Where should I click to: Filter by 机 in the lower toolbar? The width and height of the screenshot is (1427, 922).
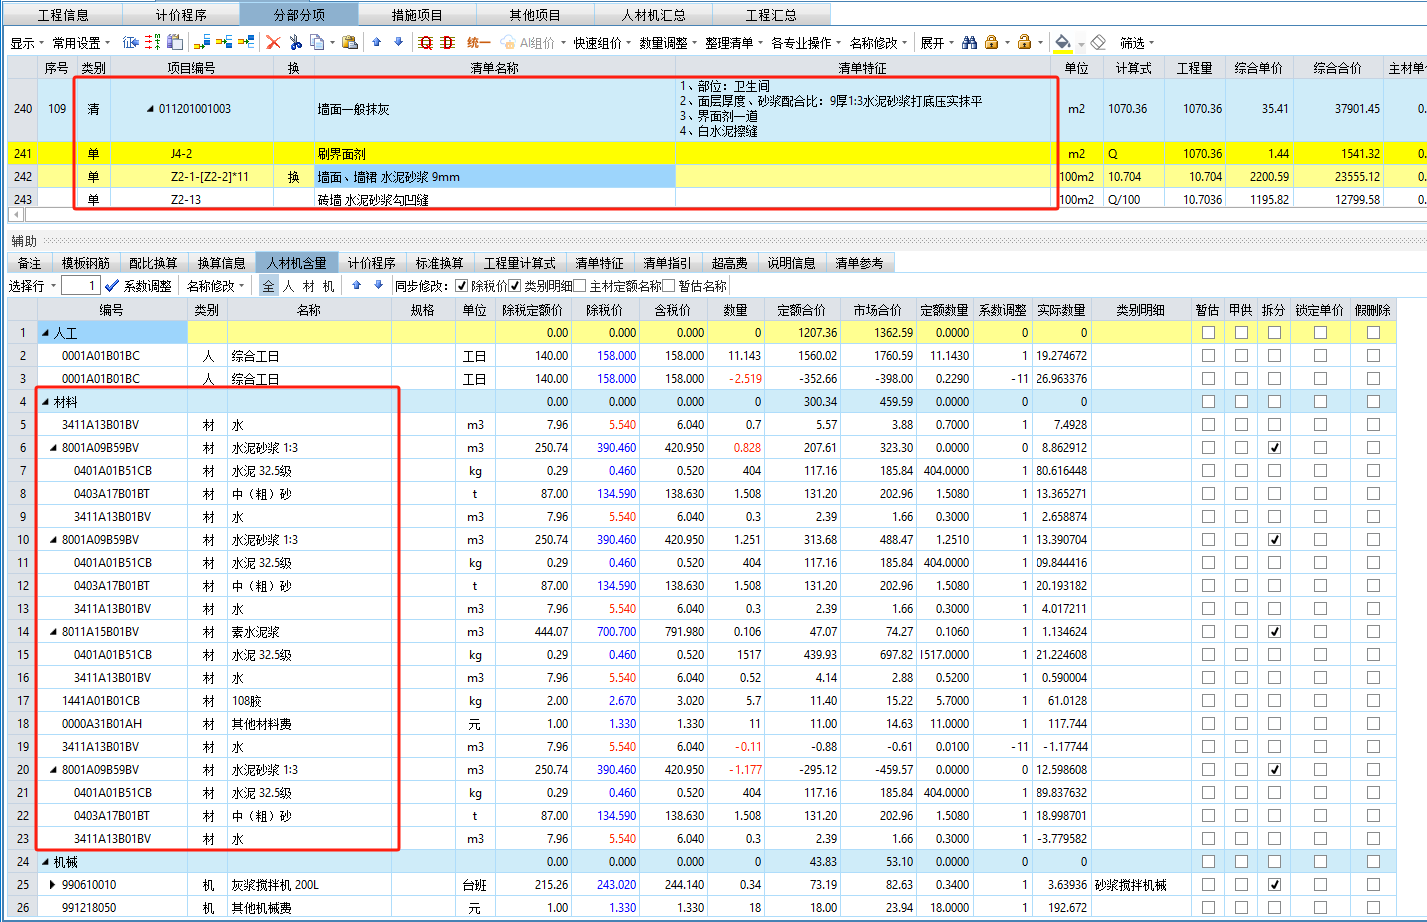pos(329,286)
